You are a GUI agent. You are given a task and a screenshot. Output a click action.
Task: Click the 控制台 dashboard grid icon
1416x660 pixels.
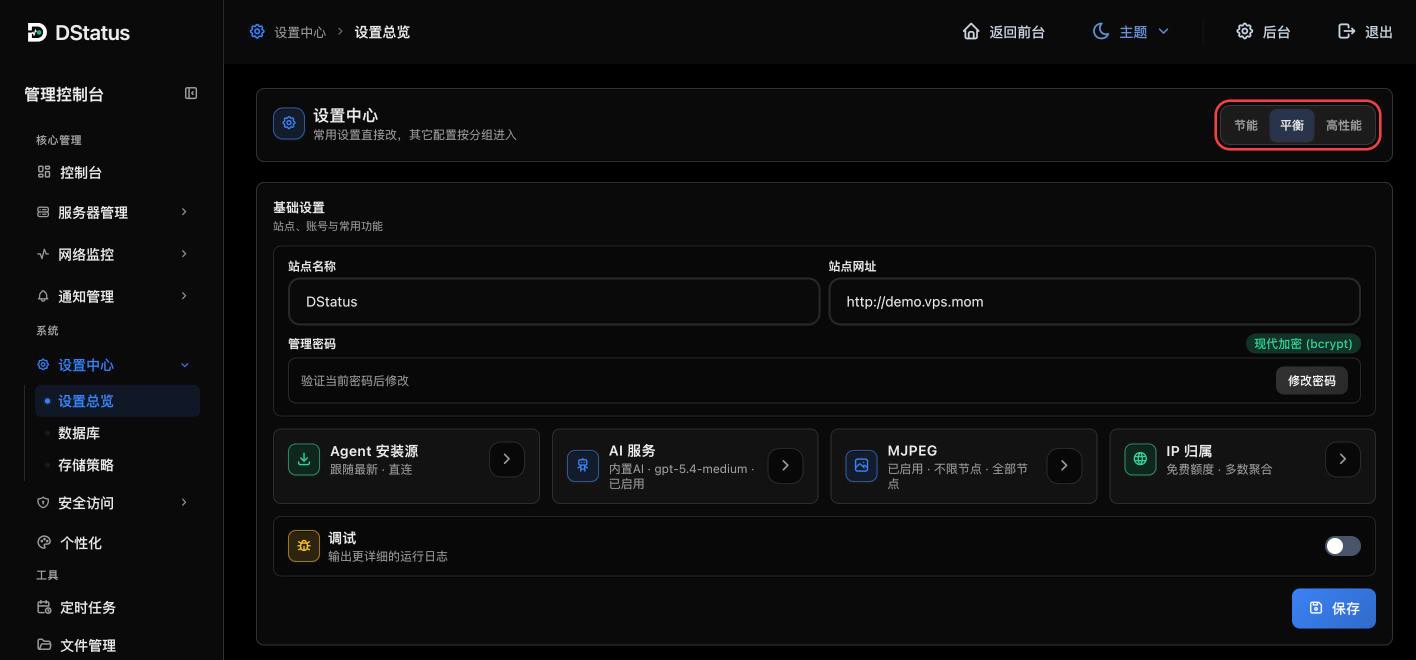pos(44,172)
